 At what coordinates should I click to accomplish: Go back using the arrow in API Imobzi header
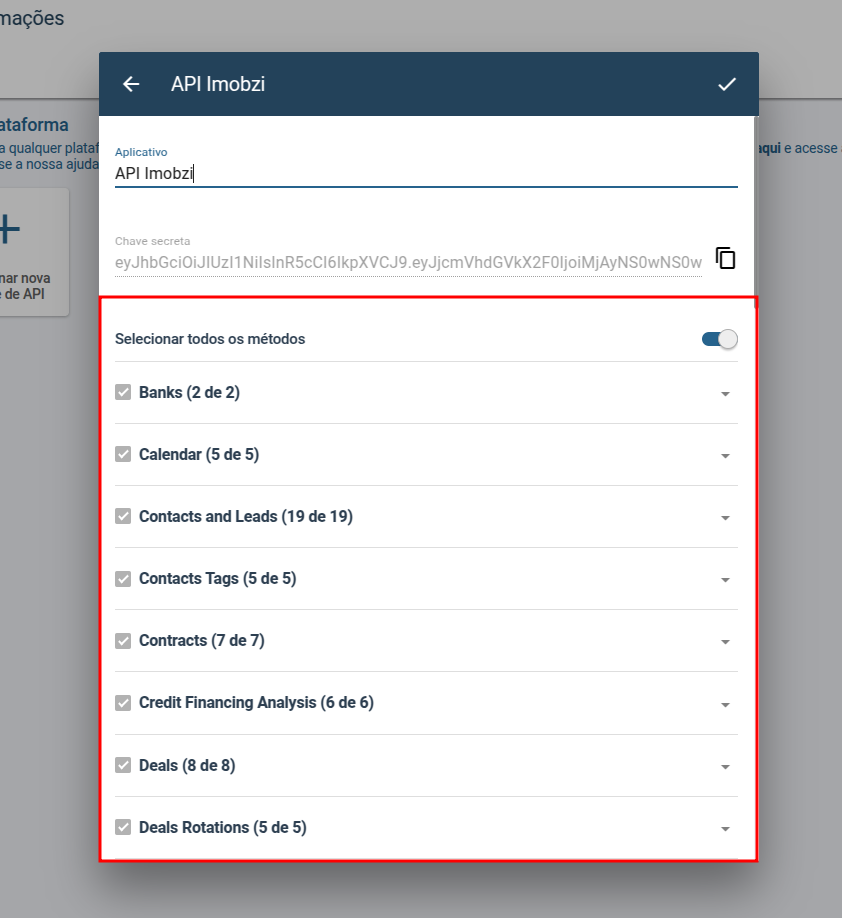131,84
